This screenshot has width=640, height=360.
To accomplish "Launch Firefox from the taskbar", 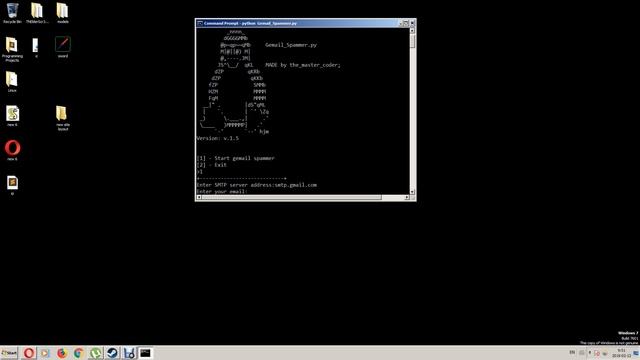I will click(62, 353).
